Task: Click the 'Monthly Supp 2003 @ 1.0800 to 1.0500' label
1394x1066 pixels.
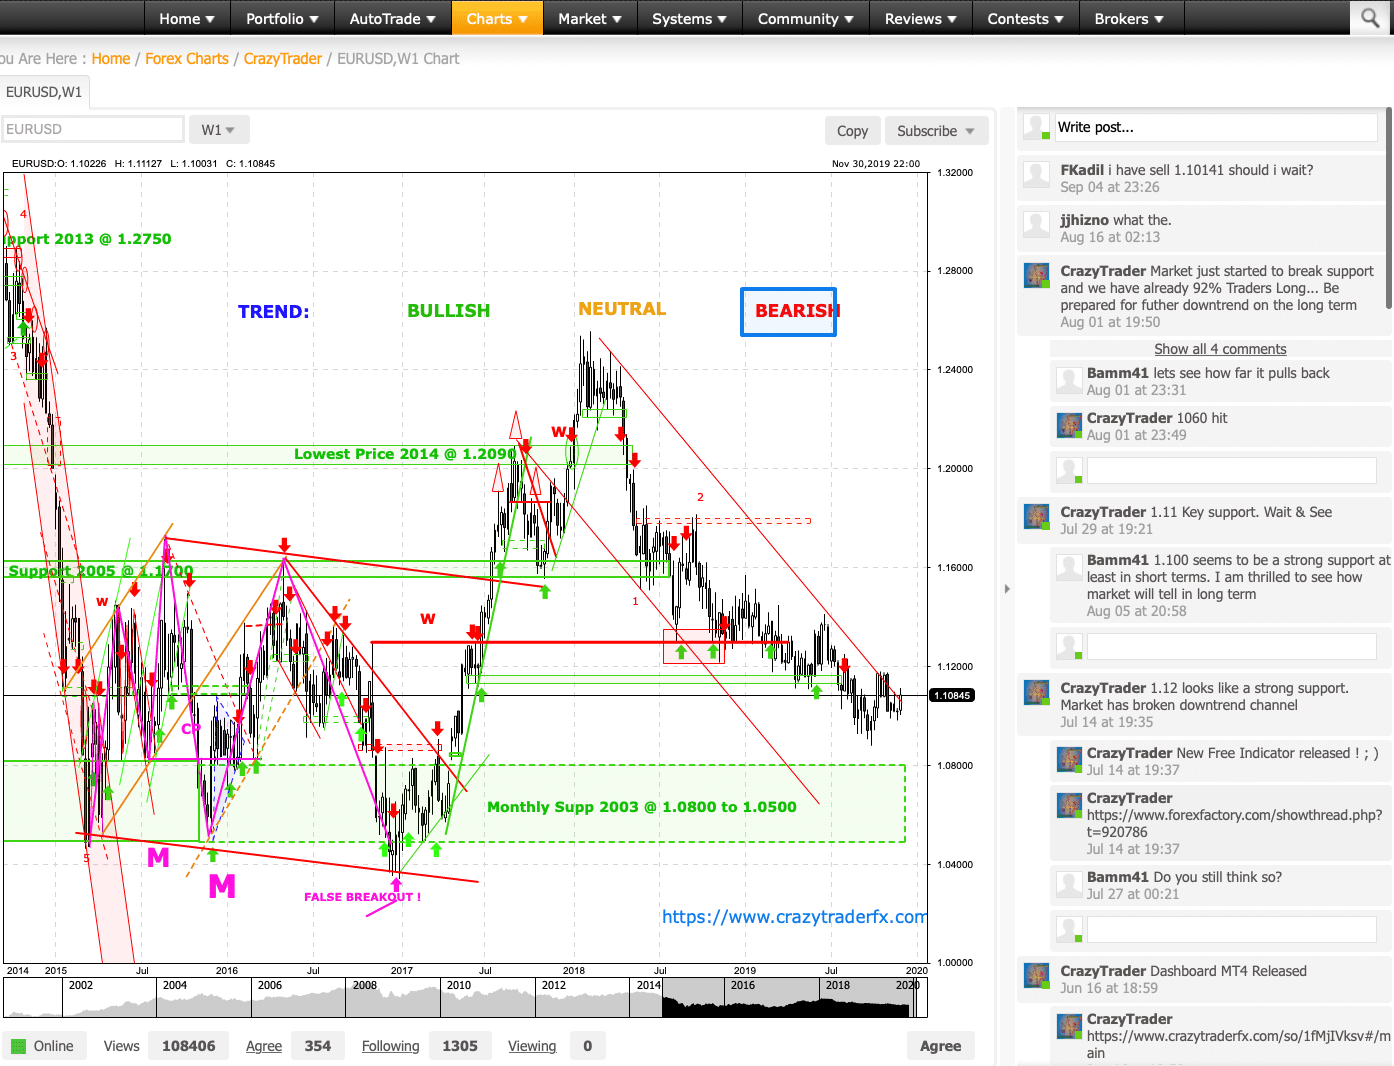Action: (642, 807)
